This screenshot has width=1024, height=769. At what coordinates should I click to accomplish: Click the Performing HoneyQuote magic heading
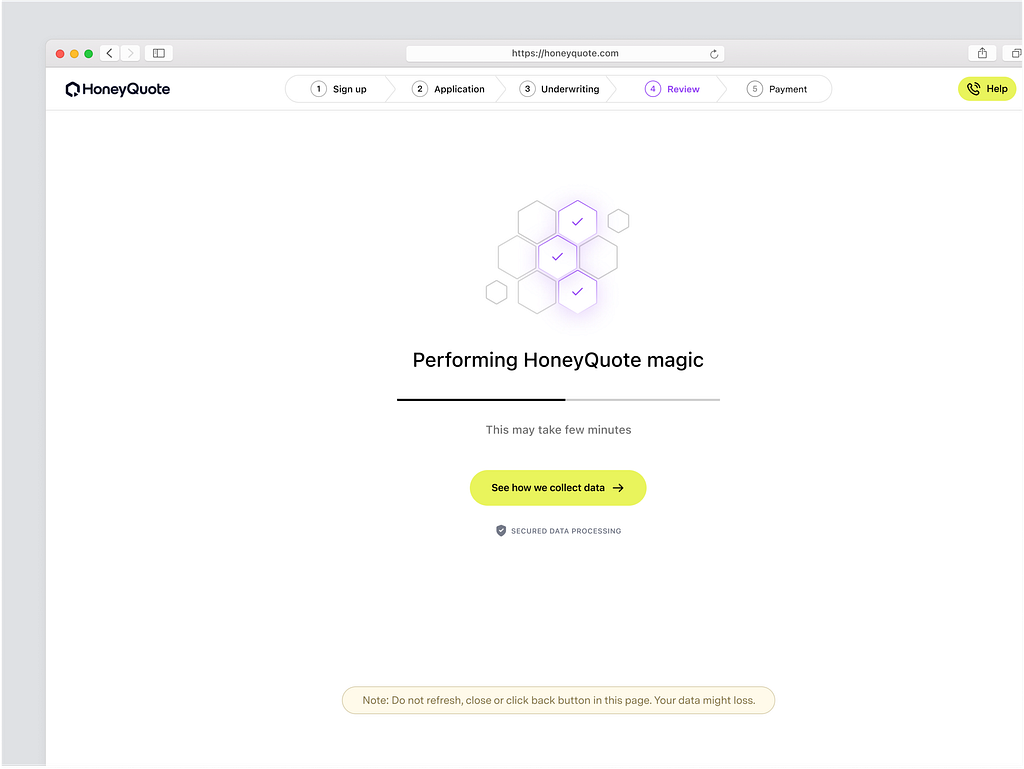point(558,360)
